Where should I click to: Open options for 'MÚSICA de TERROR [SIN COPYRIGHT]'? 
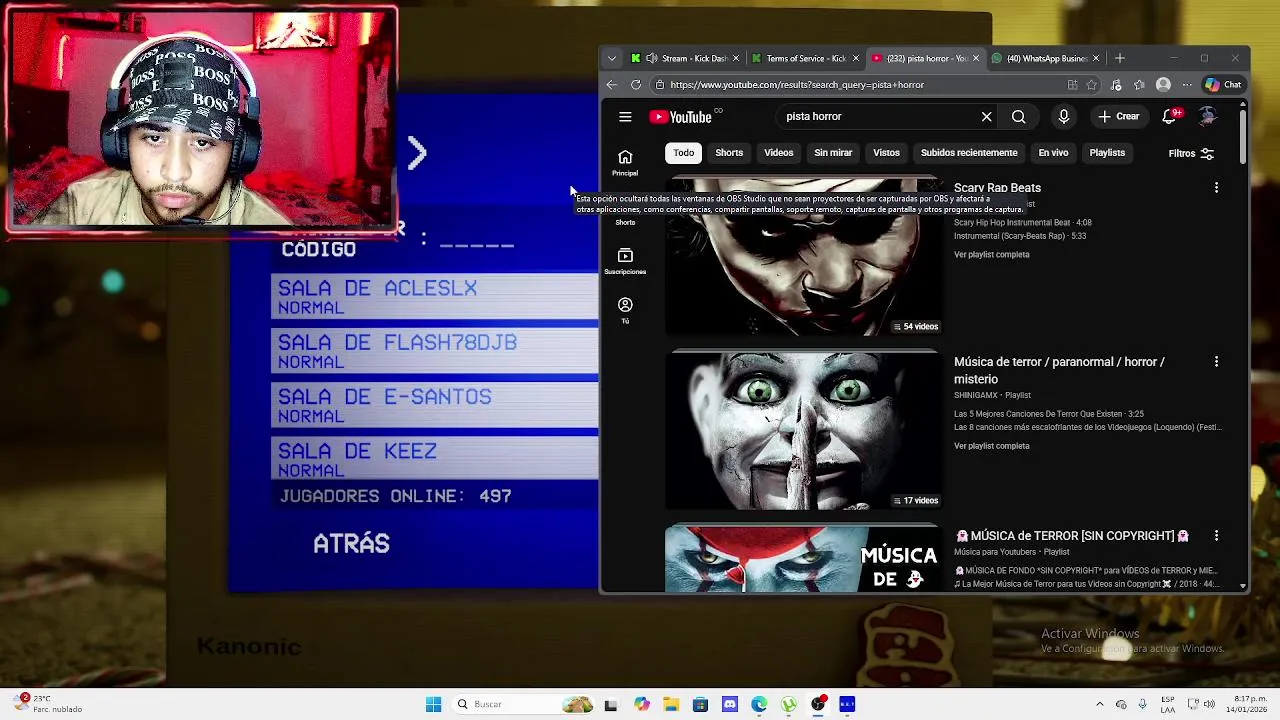click(x=1216, y=536)
